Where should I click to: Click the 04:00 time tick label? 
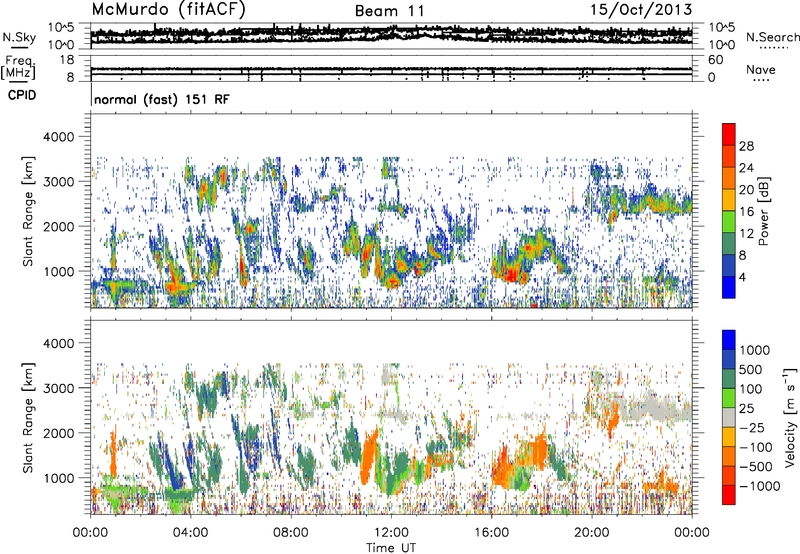coord(191,533)
